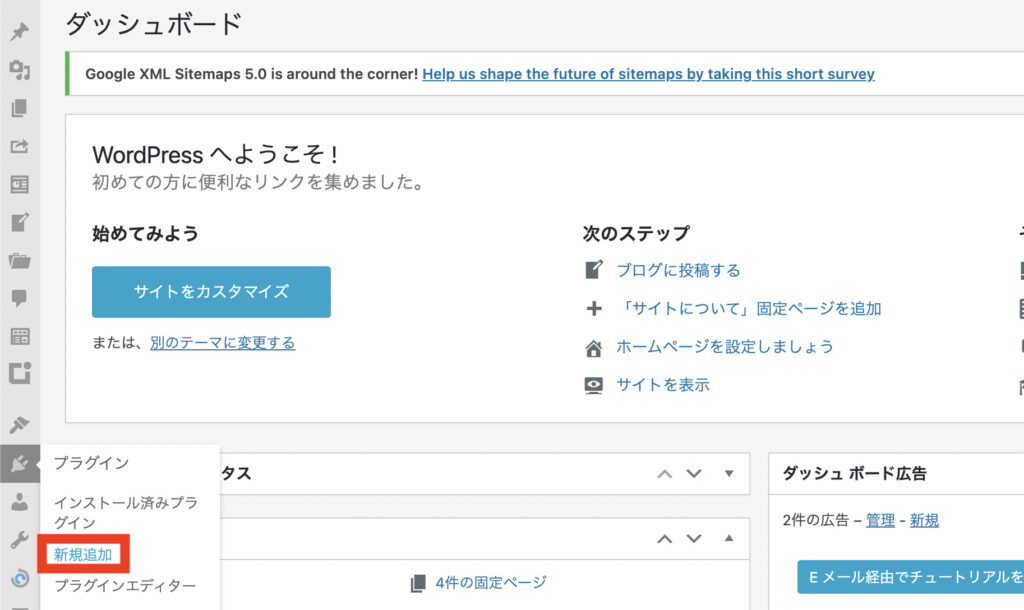The height and width of the screenshot is (610, 1024).
Task: Move the ...タス widget down
Action: tap(694, 474)
